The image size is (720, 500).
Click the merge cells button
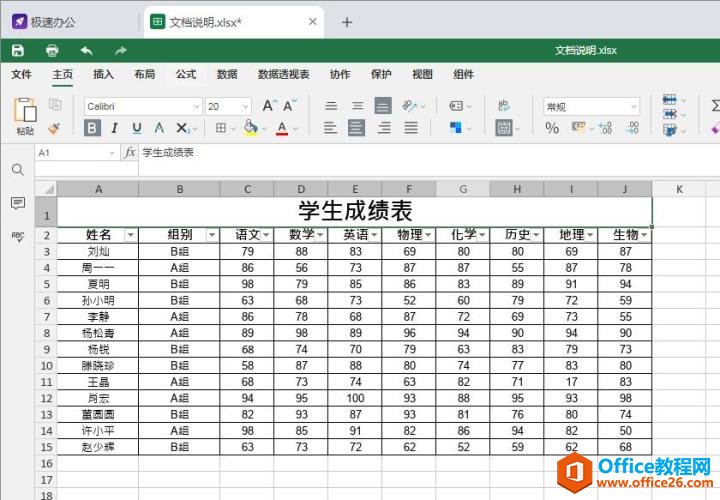coord(504,128)
